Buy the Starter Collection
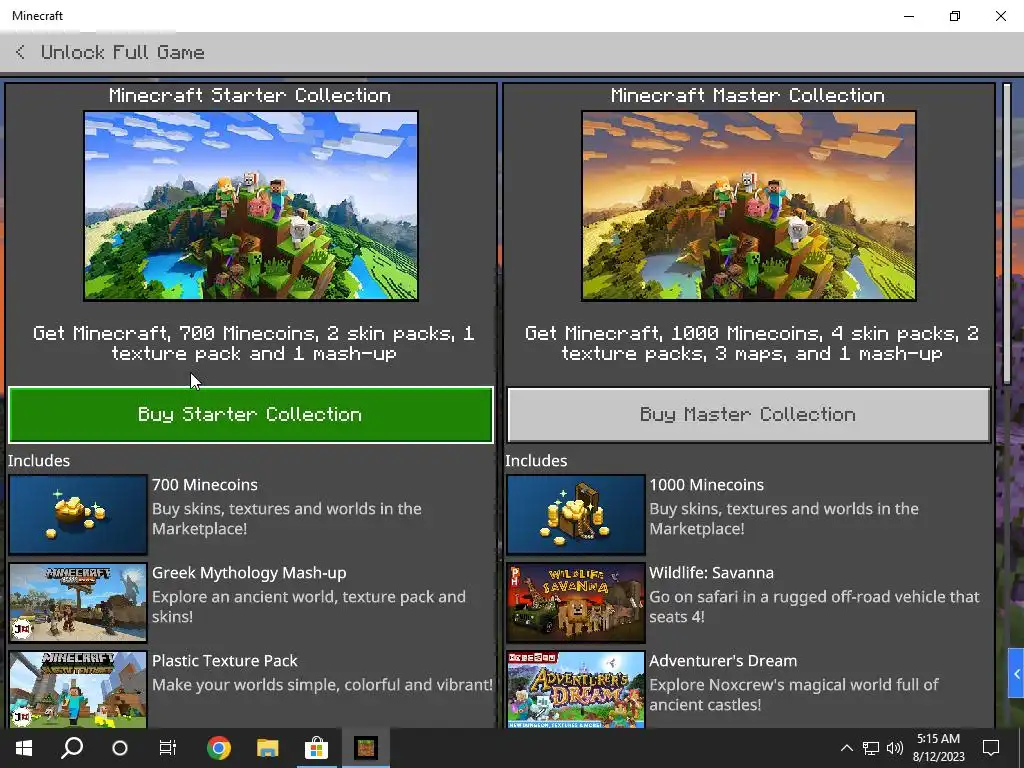The height and width of the screenshot is (768, 1024). [250, 415]
